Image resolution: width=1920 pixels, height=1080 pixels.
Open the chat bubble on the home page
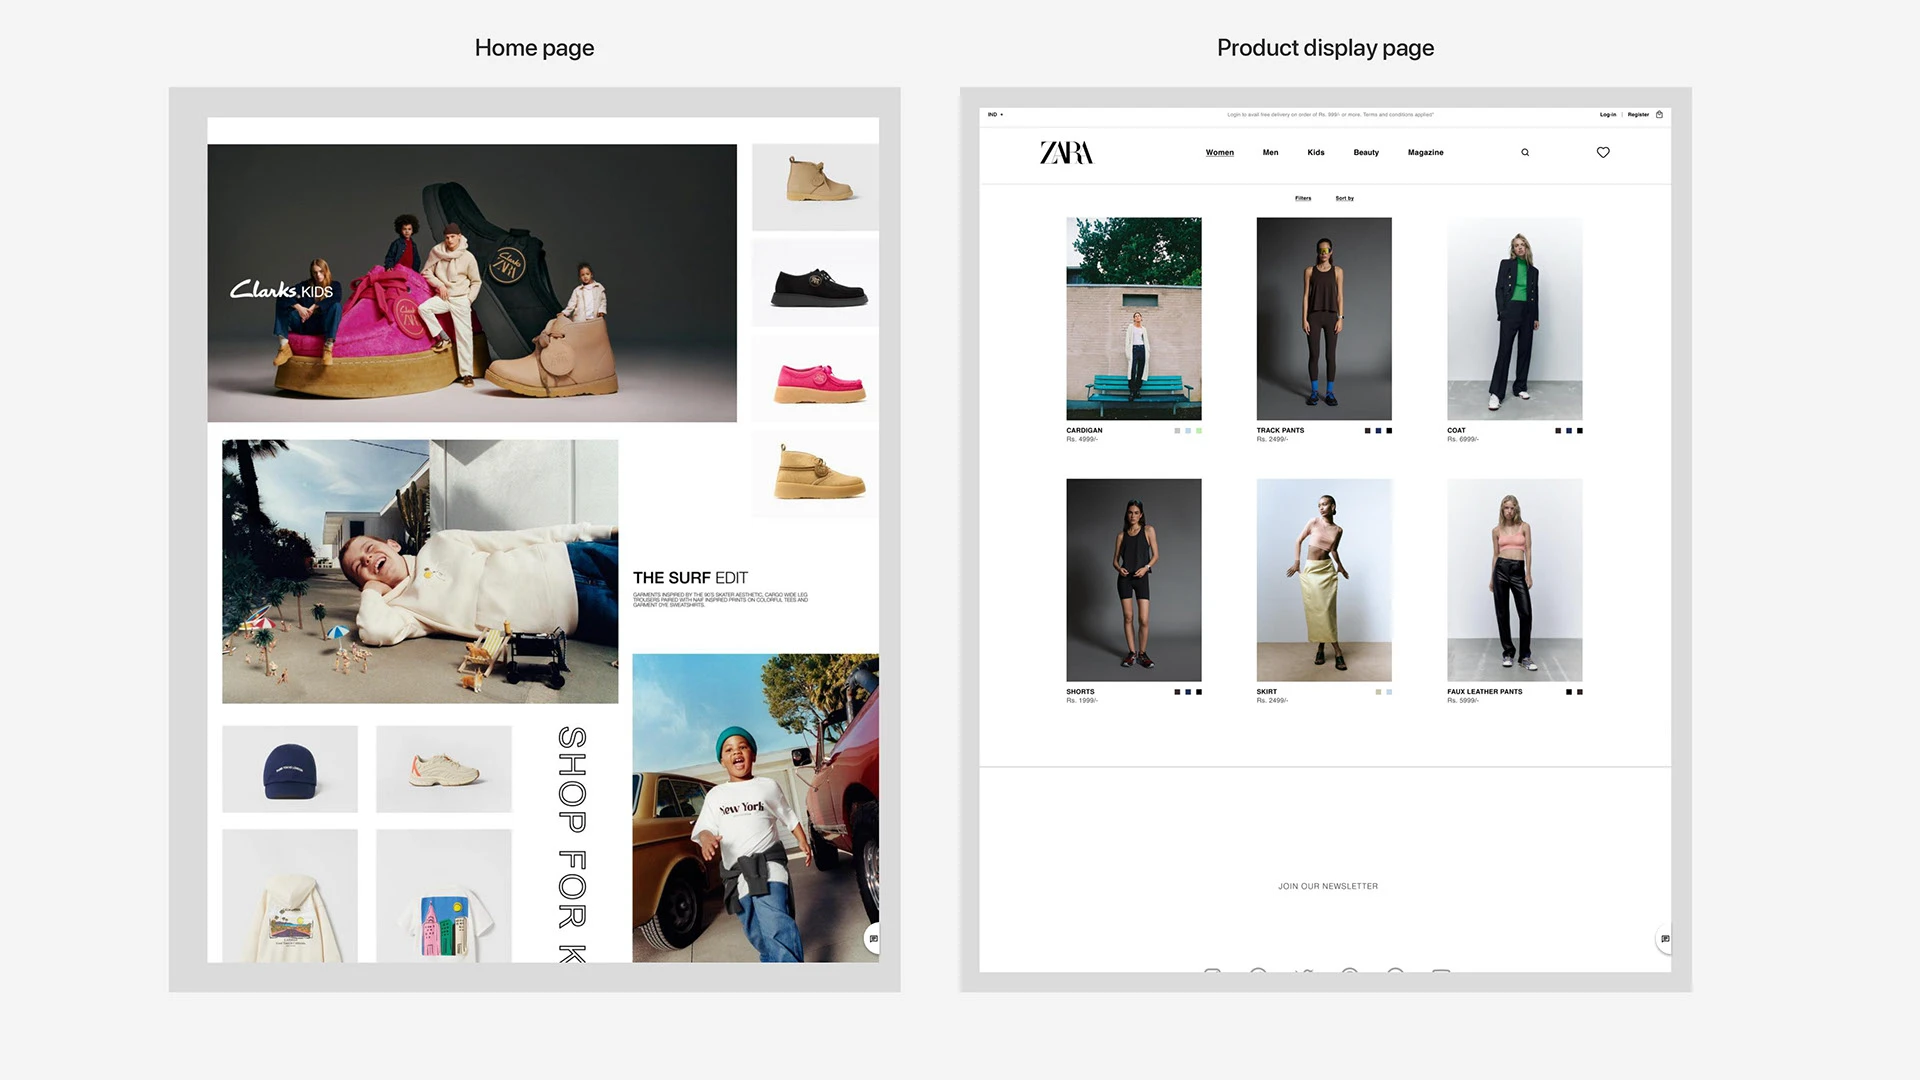point(873,939)
